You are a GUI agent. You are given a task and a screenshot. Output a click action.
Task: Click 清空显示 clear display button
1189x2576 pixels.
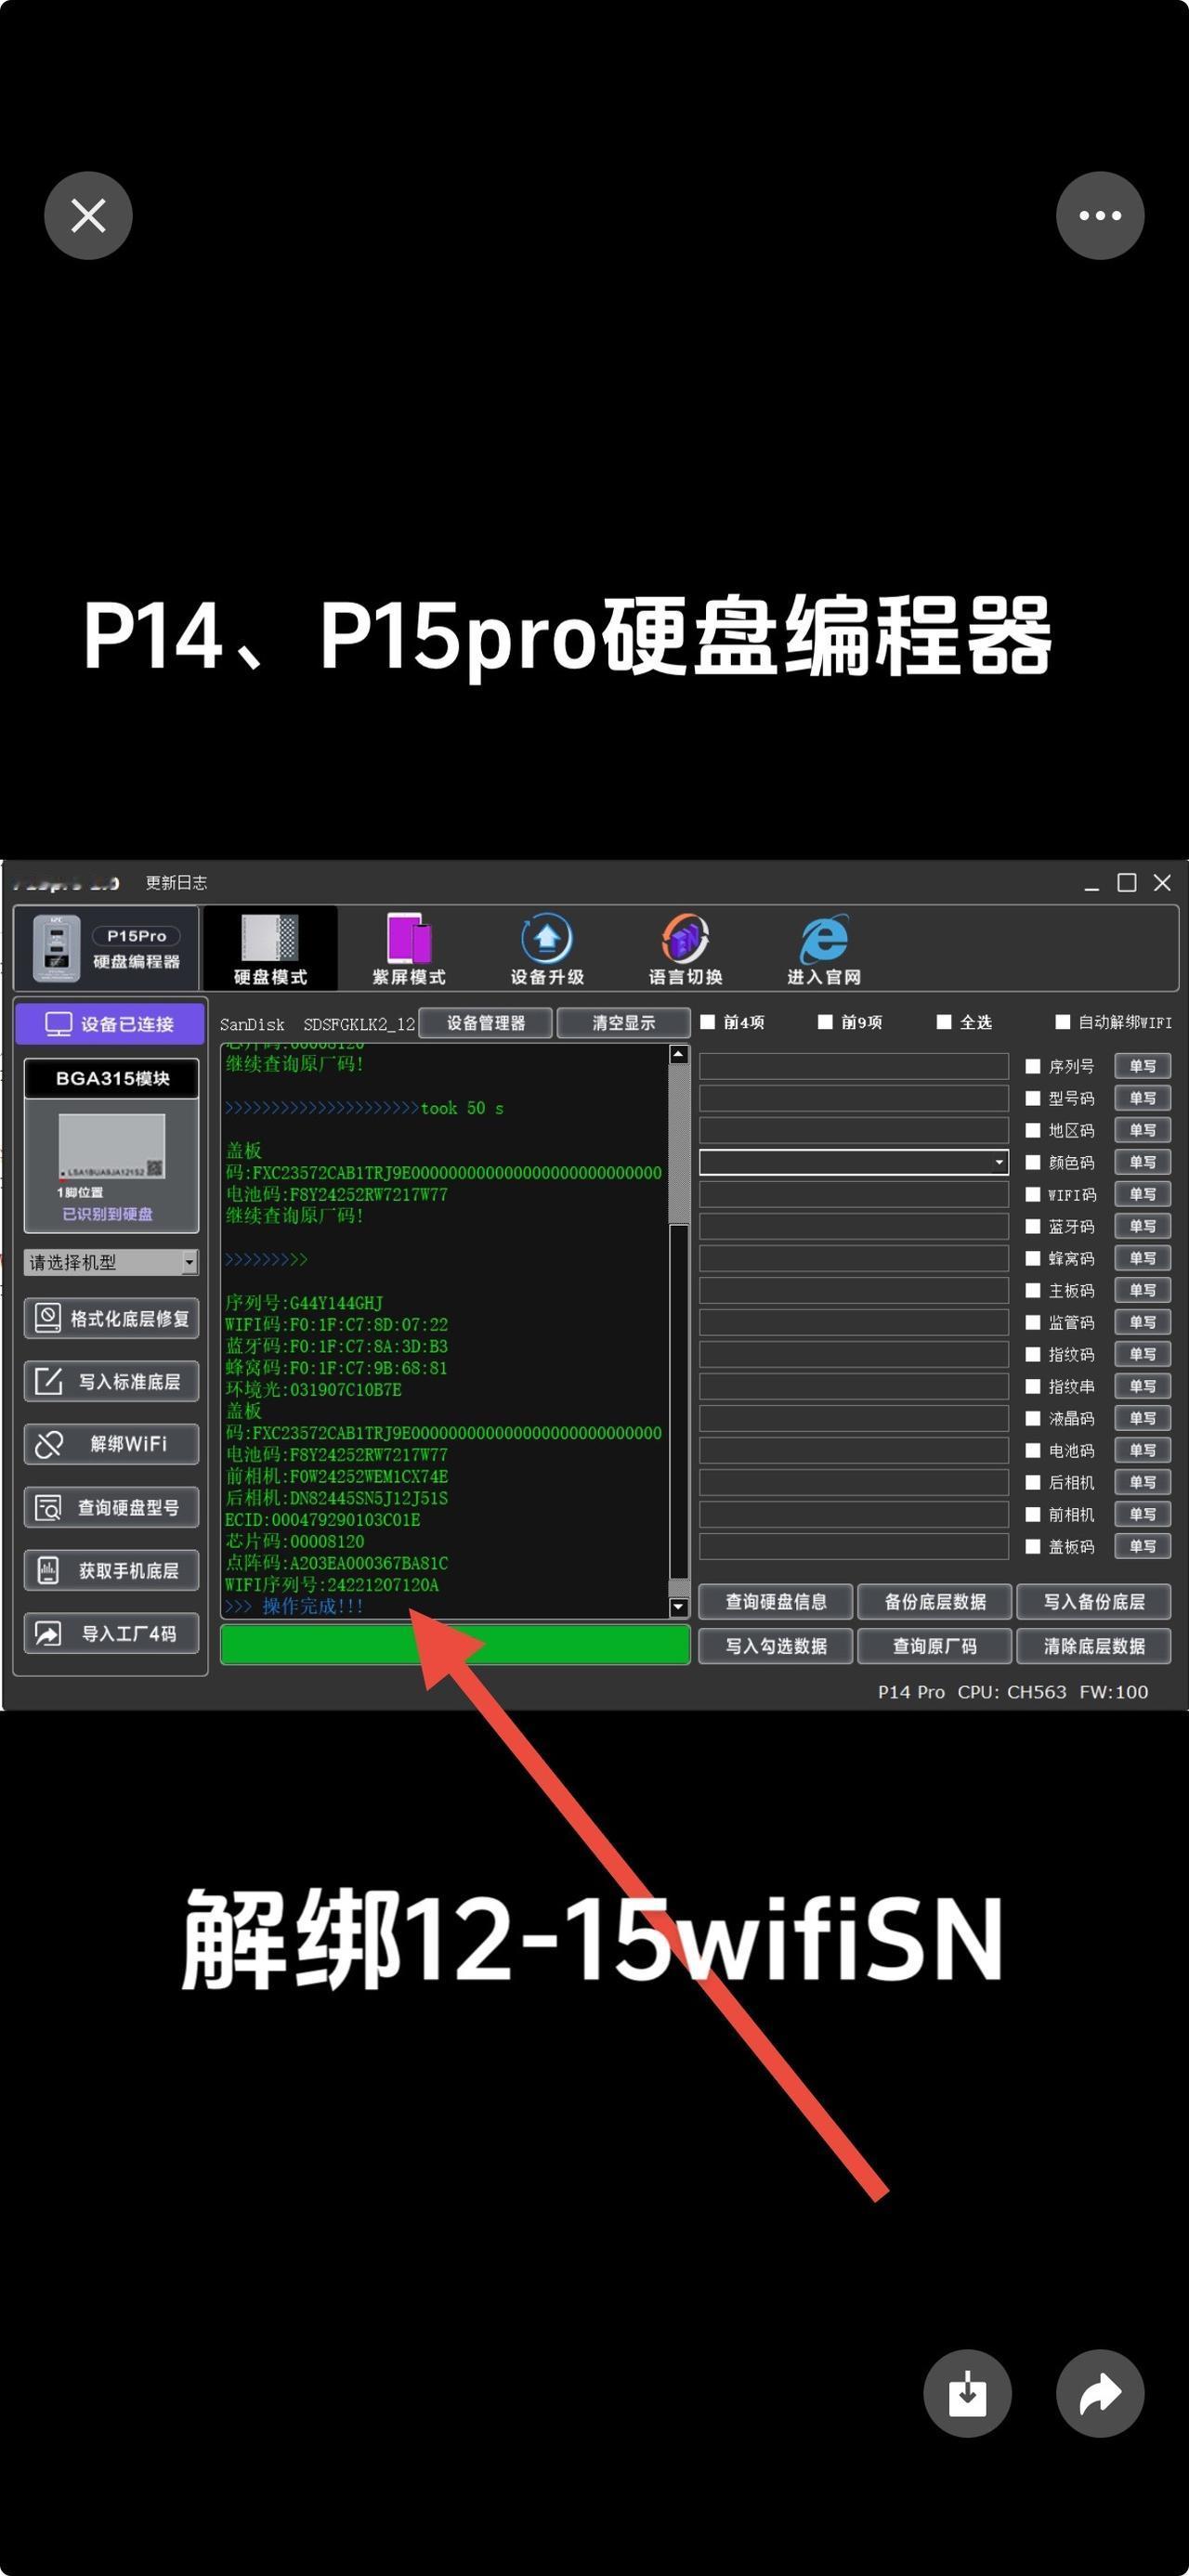pos(623,1022)
